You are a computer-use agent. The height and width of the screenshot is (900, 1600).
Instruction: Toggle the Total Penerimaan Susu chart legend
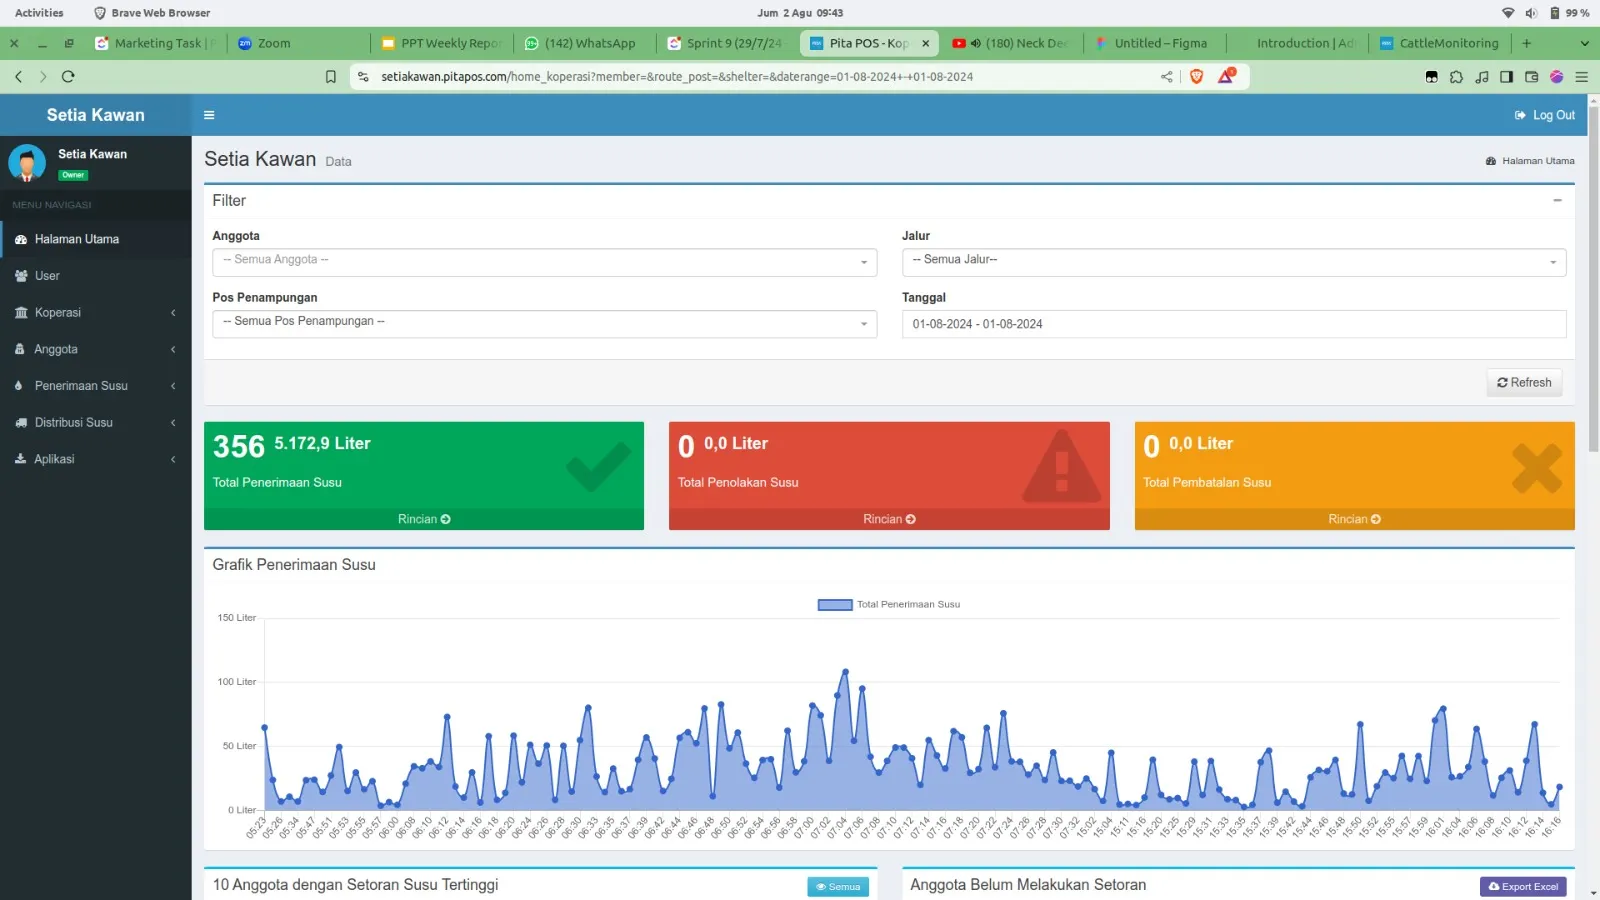point(889,605)
